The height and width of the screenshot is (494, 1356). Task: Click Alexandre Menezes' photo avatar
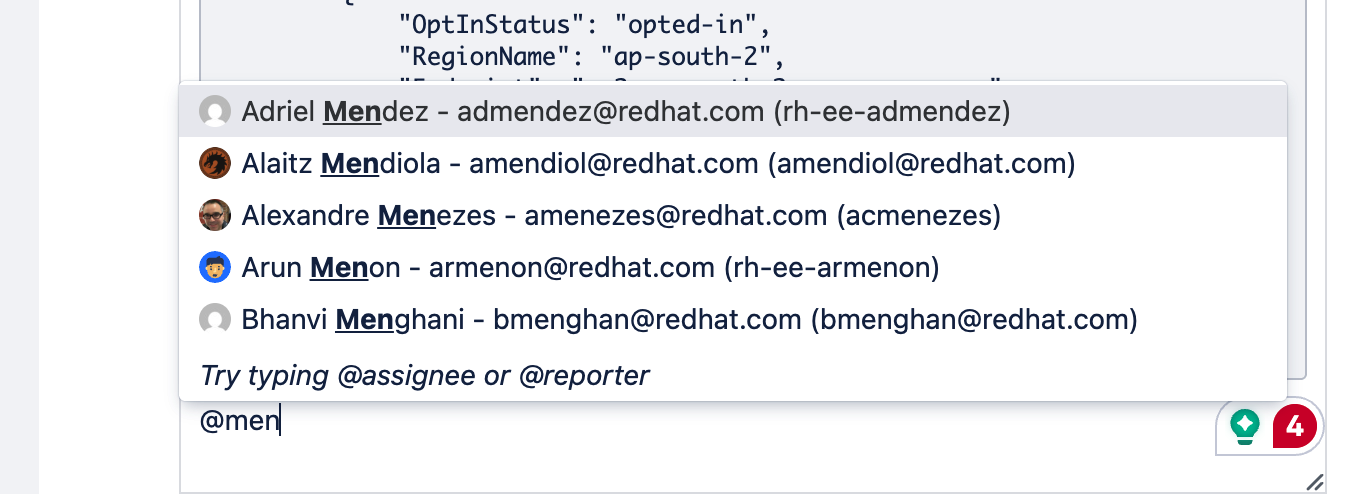215,215
